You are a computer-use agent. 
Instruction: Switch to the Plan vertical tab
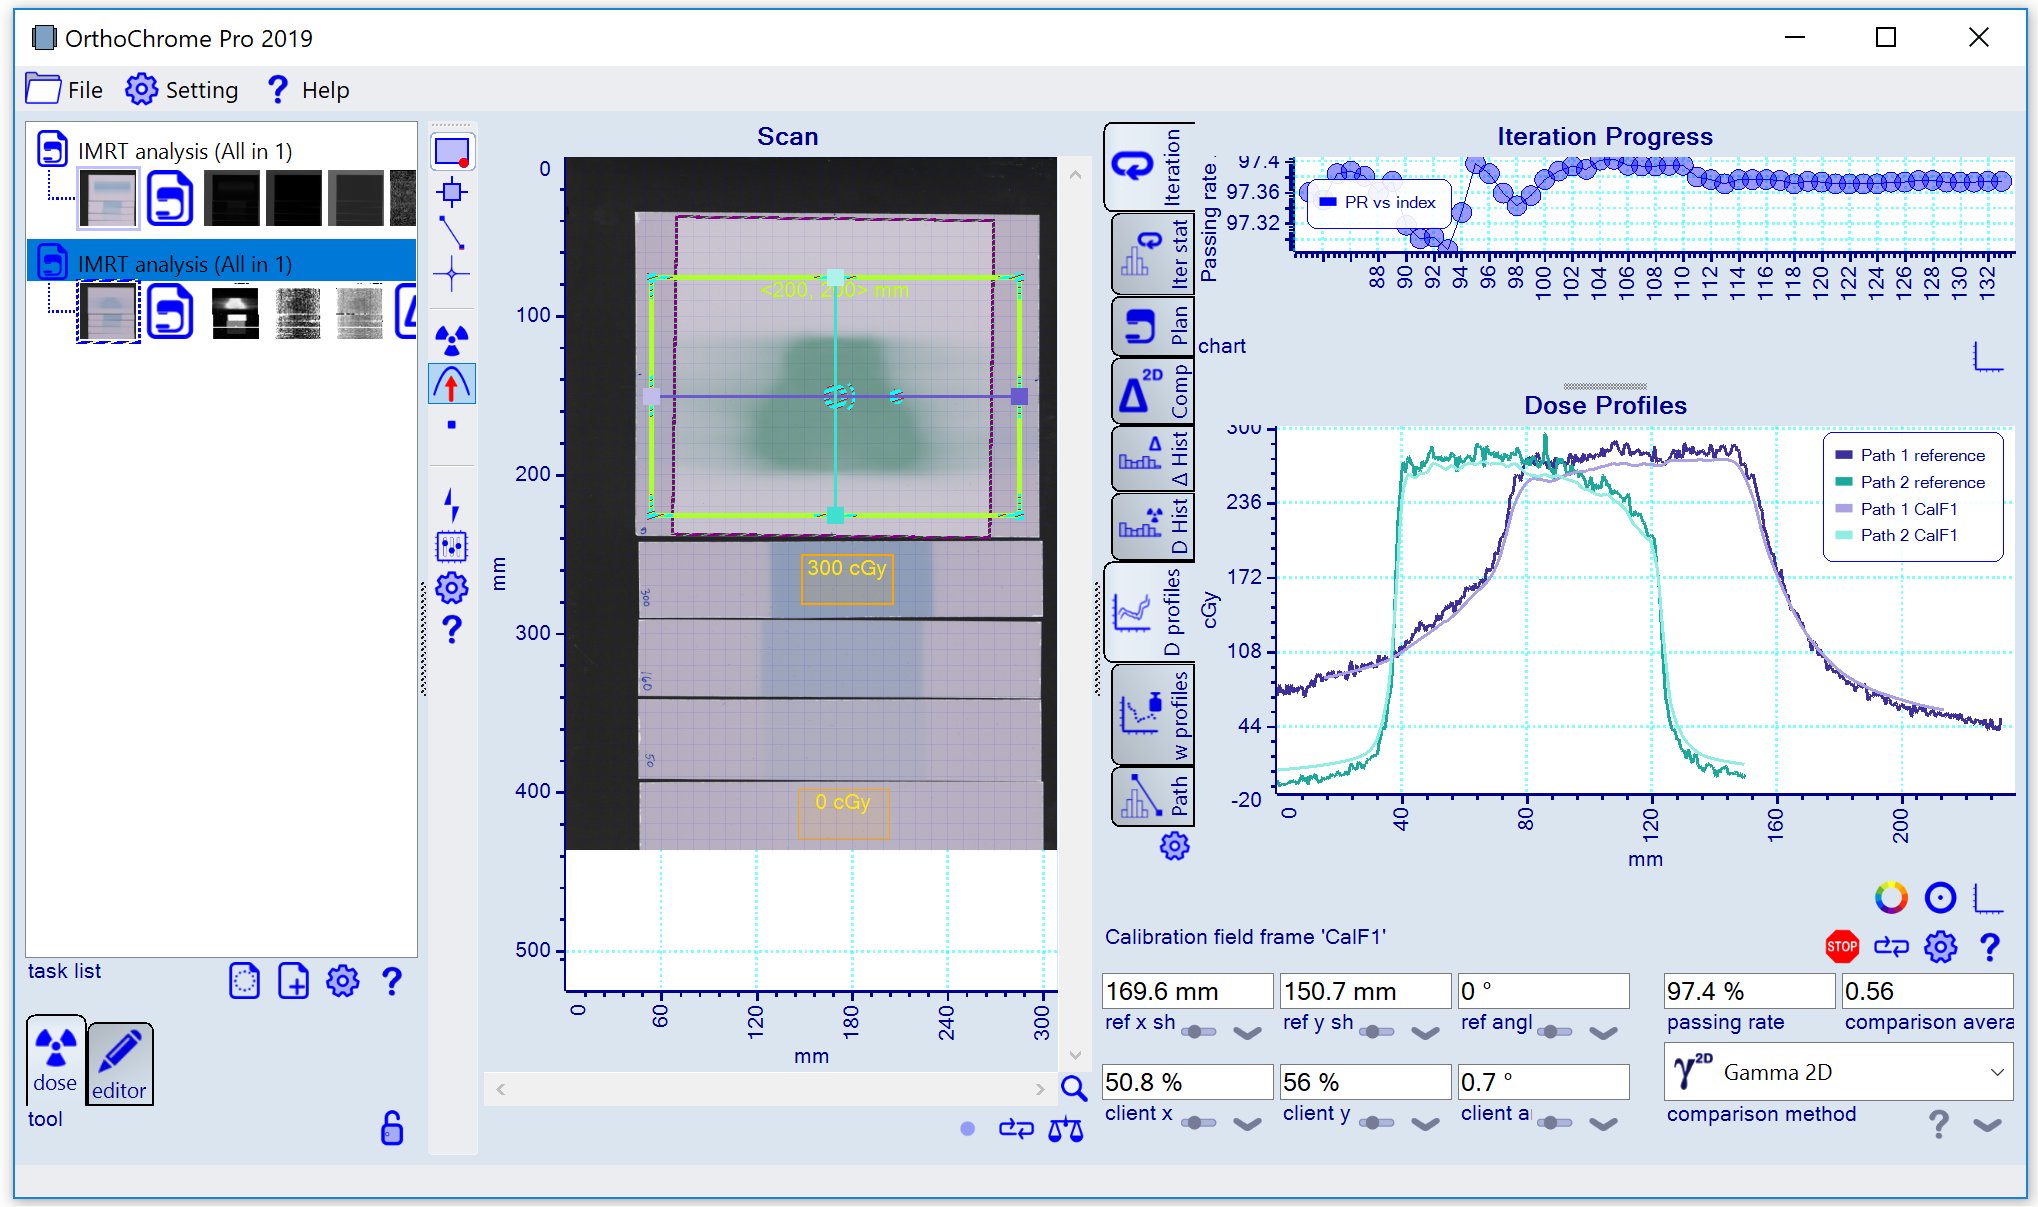[x=1153, y=326]
